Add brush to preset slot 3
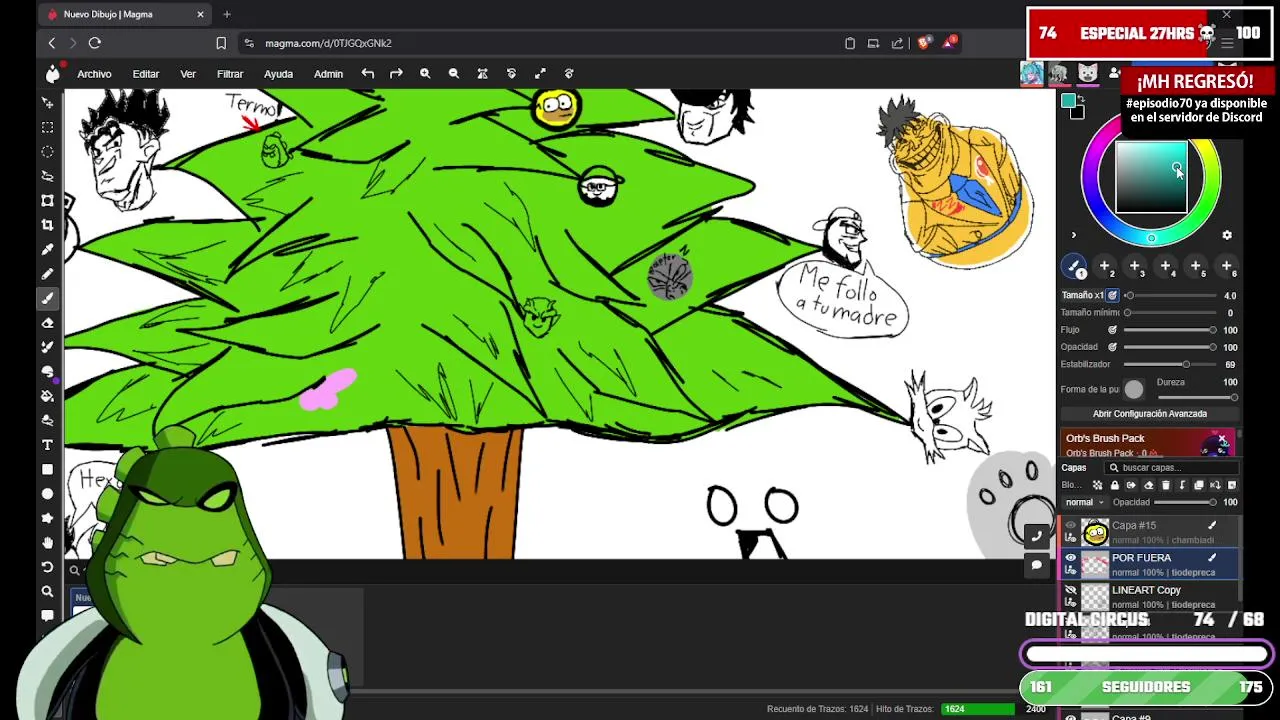This screenshot has height=720, width=1280. tap(1135, 267)
